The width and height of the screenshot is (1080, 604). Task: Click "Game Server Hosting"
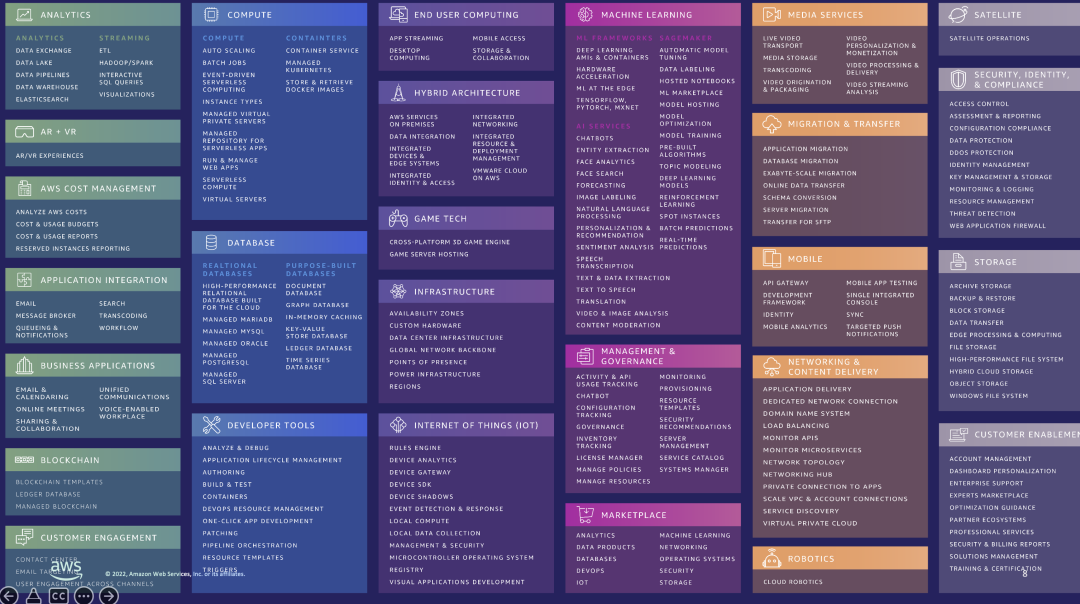(x=429, y=254)
